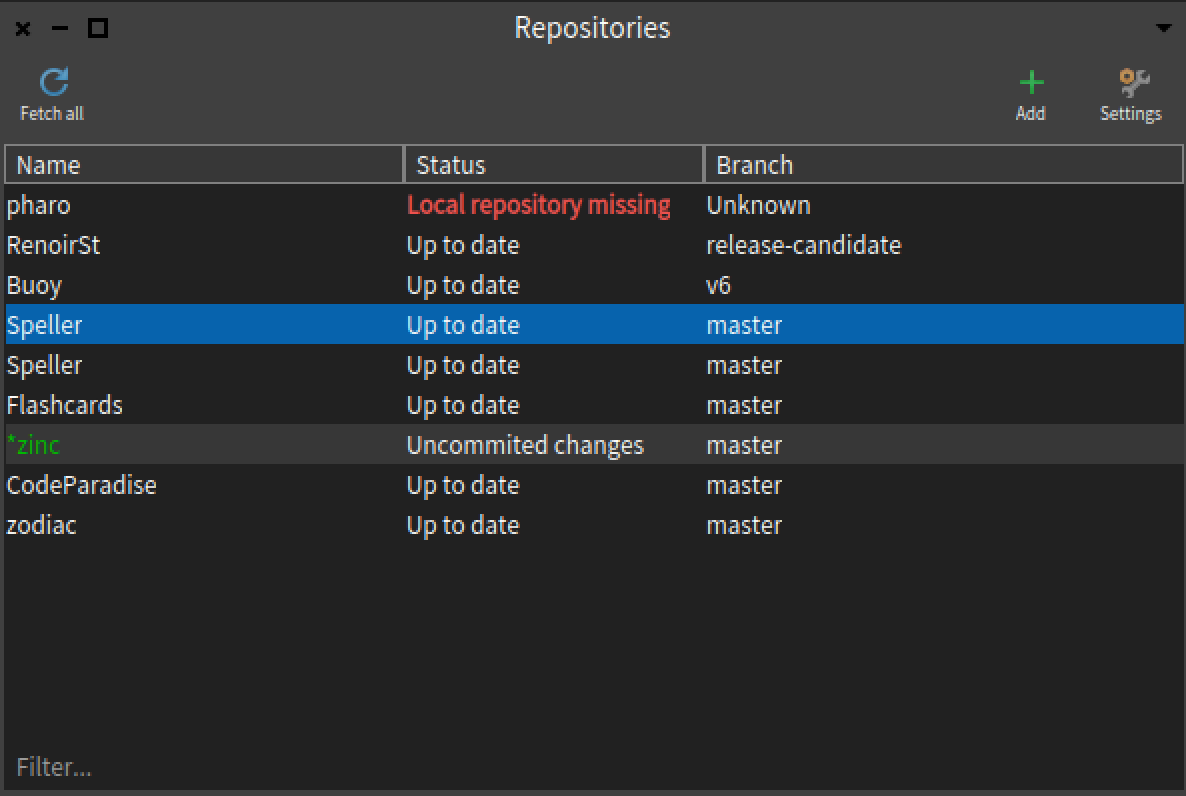Viewport: 1186px width, 796px height.
Task: Sort by the Name column header
Action: point(204,165)
